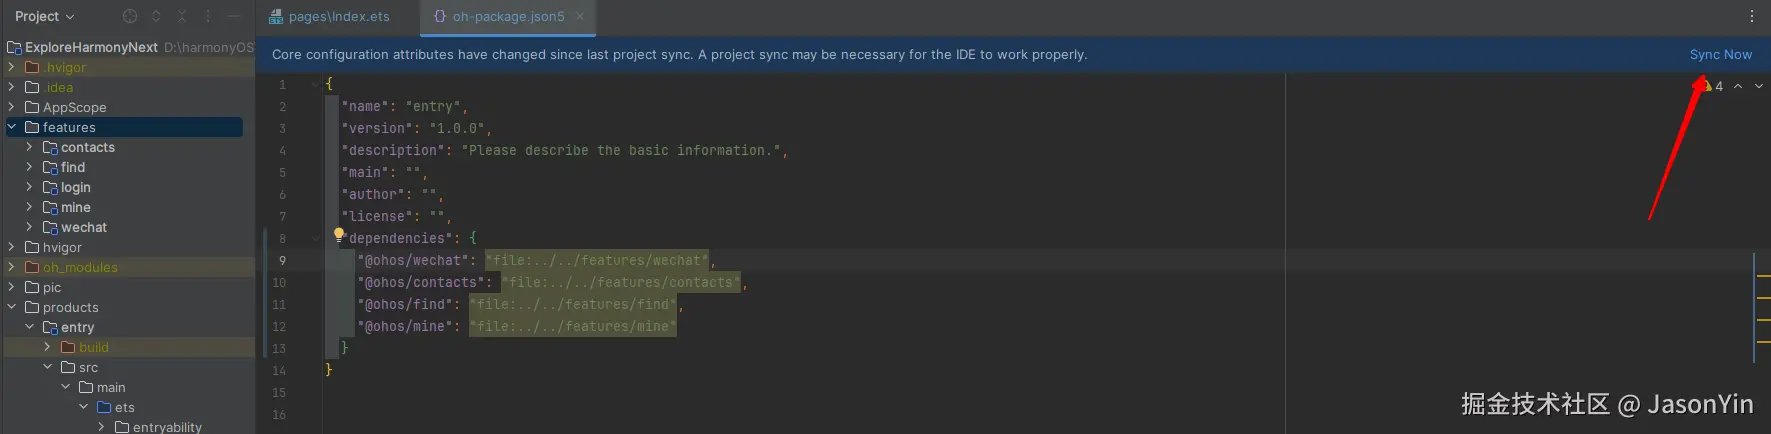
Task: Click the warning stripe on right scrollbar
Action: (x=1763, y=275)
